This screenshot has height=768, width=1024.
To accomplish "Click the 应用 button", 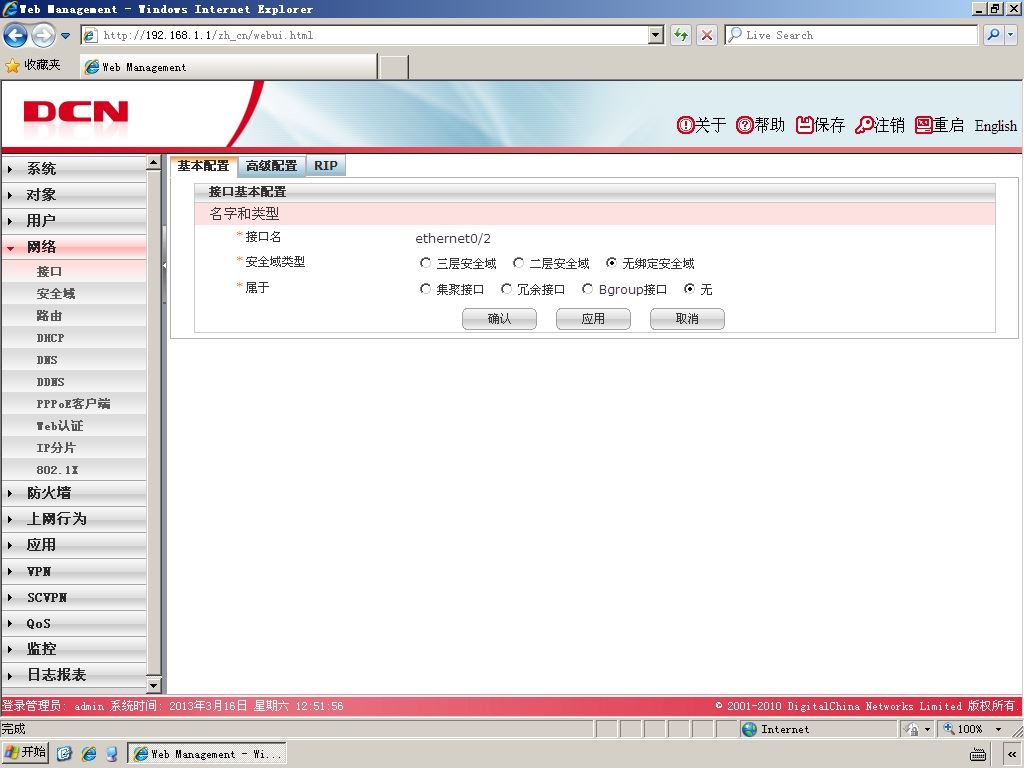I will pyautogui.click(x=593, y=319).
